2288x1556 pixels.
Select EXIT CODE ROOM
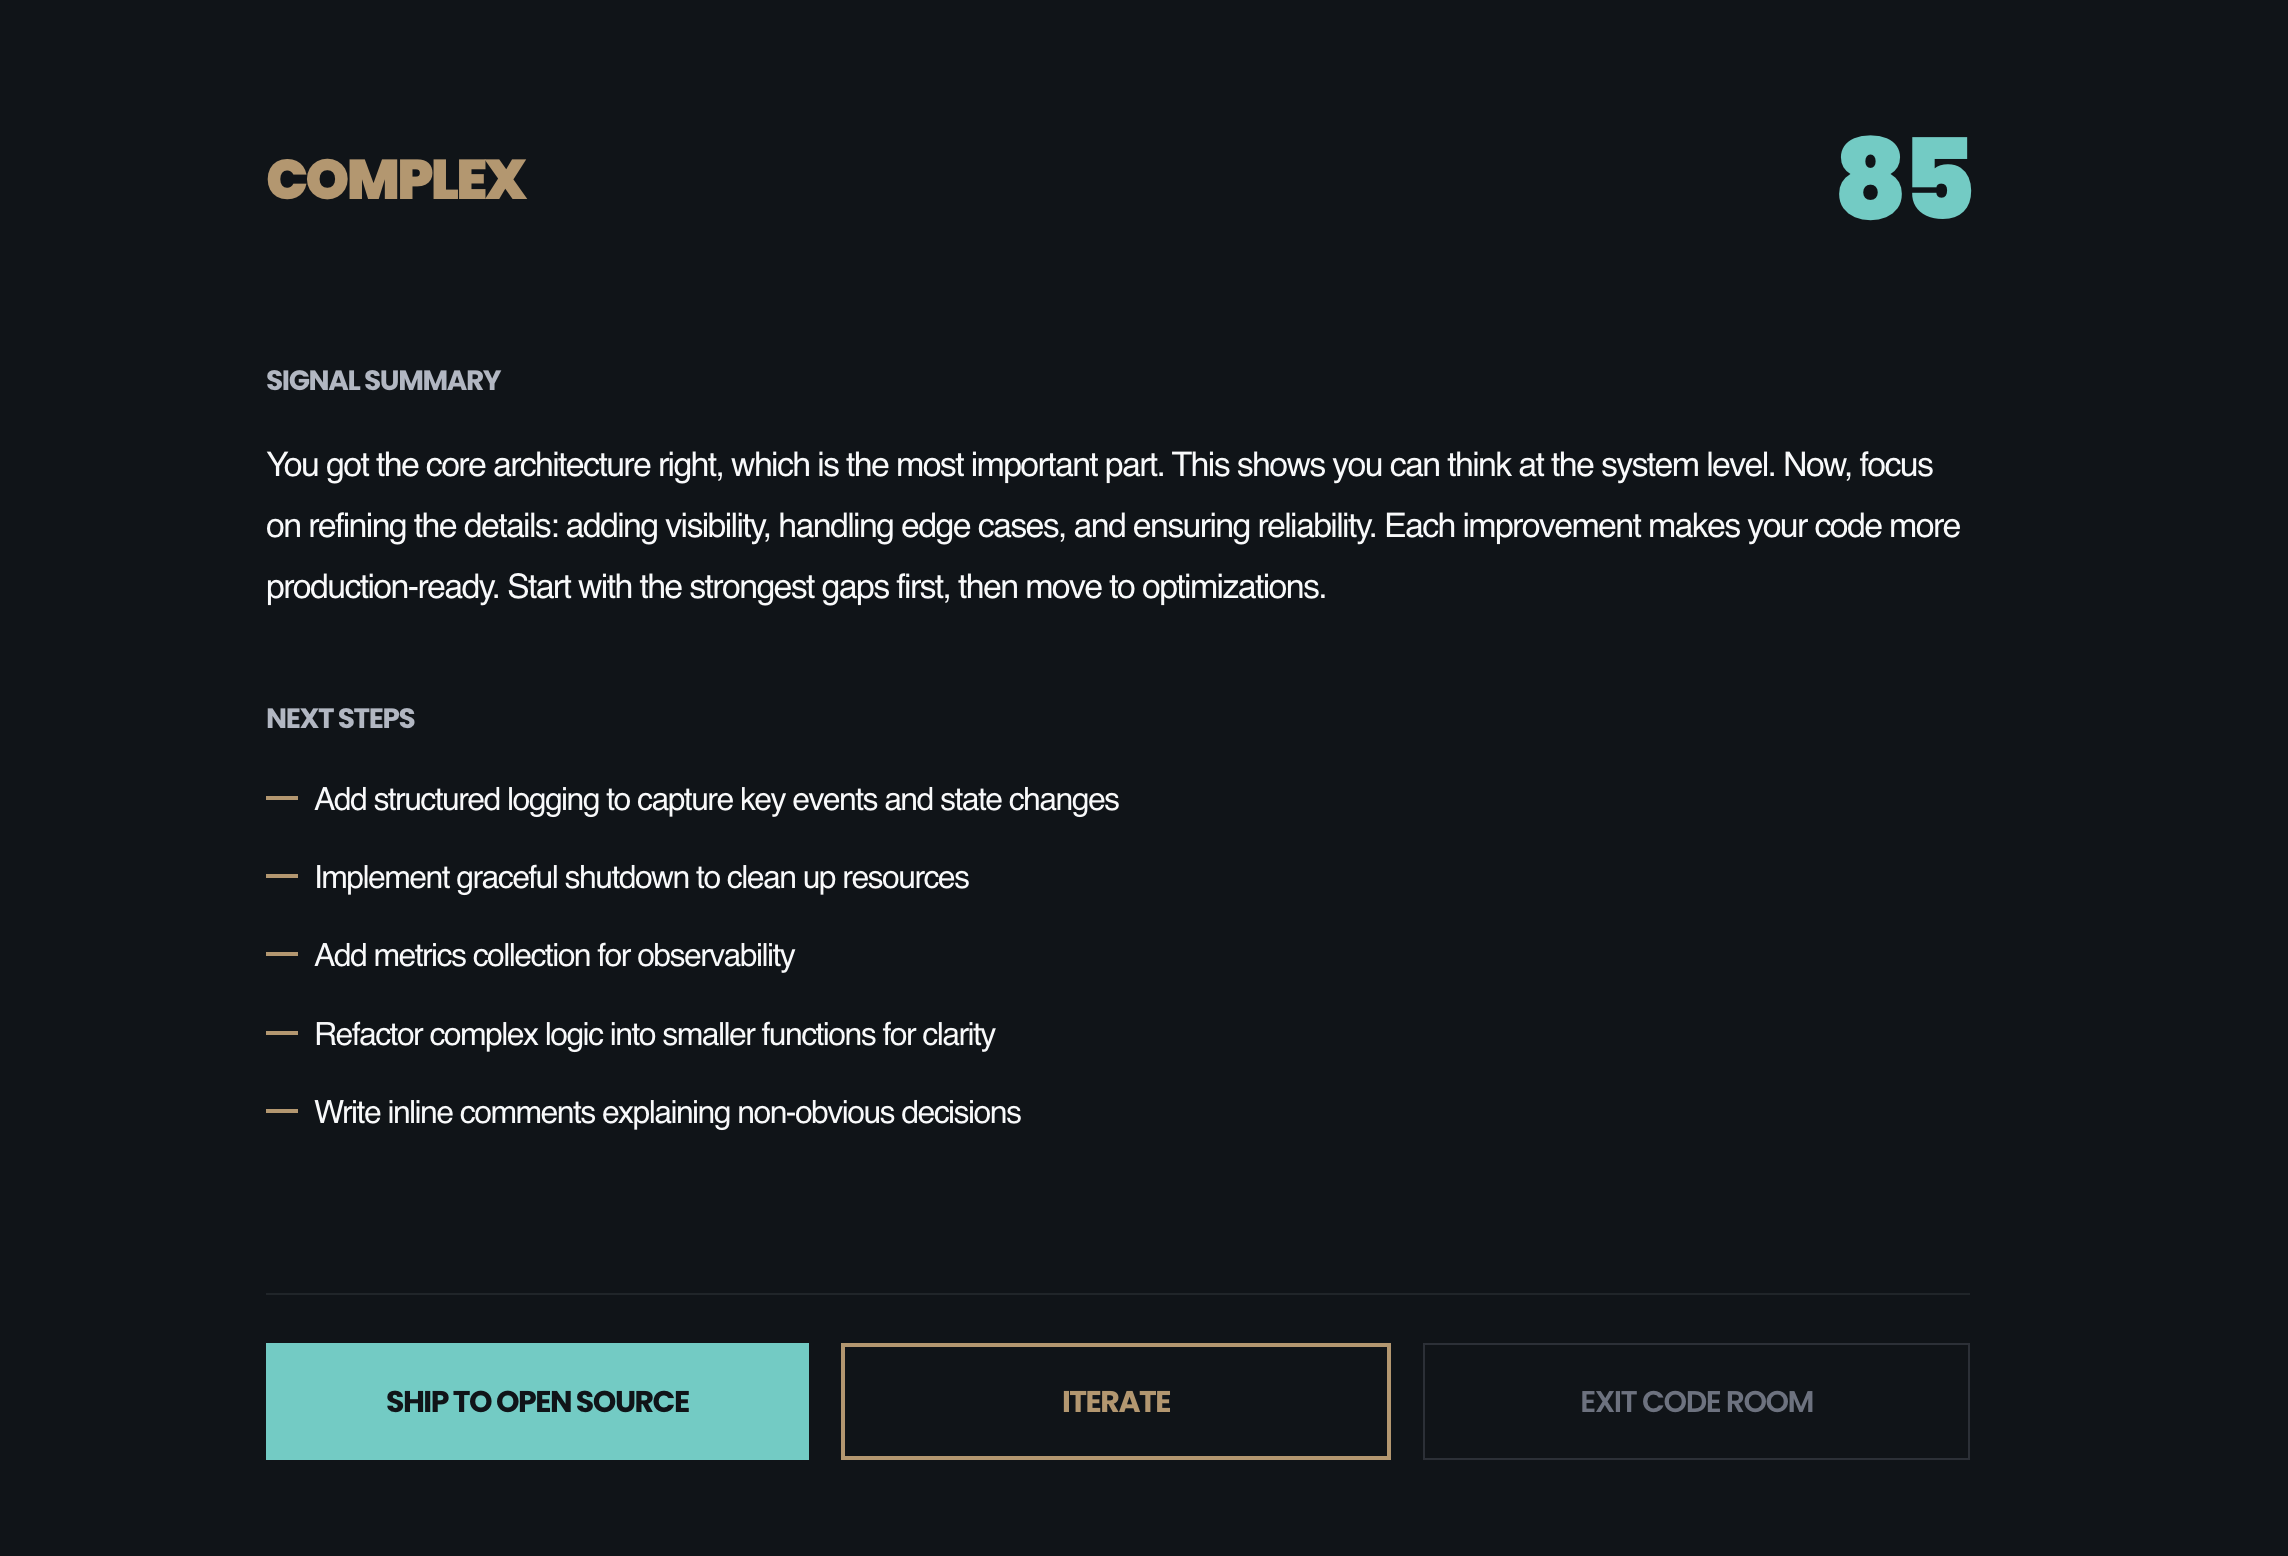[x=1696, y=1401]
